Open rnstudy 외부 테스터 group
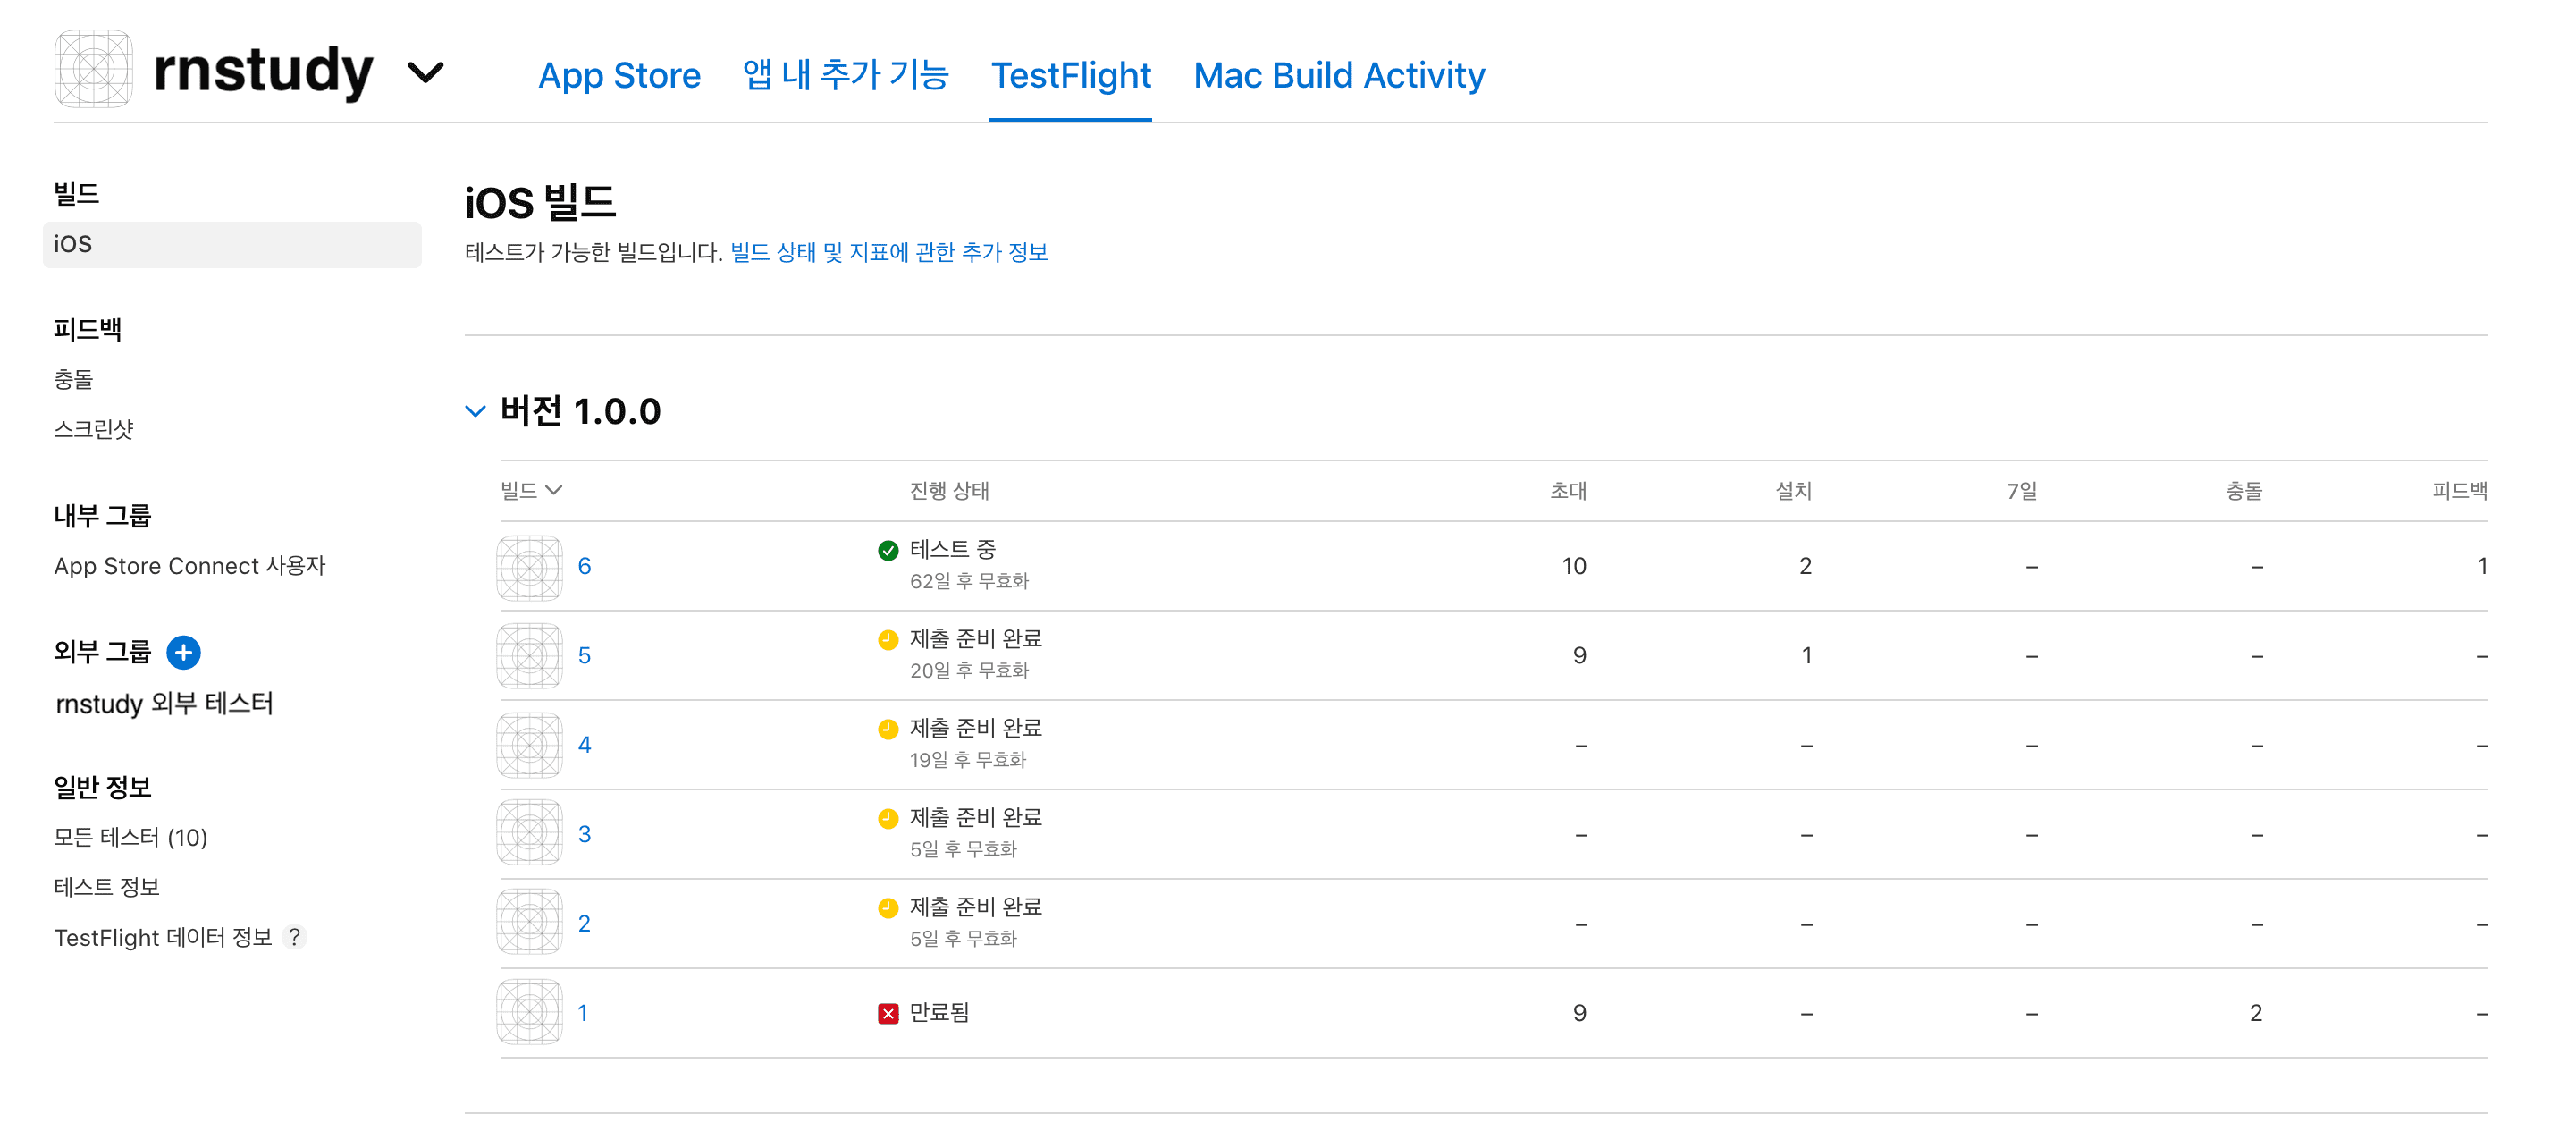Viewport: 2576px width, 1139px height. pyautogui.click(x=164, y=703)
